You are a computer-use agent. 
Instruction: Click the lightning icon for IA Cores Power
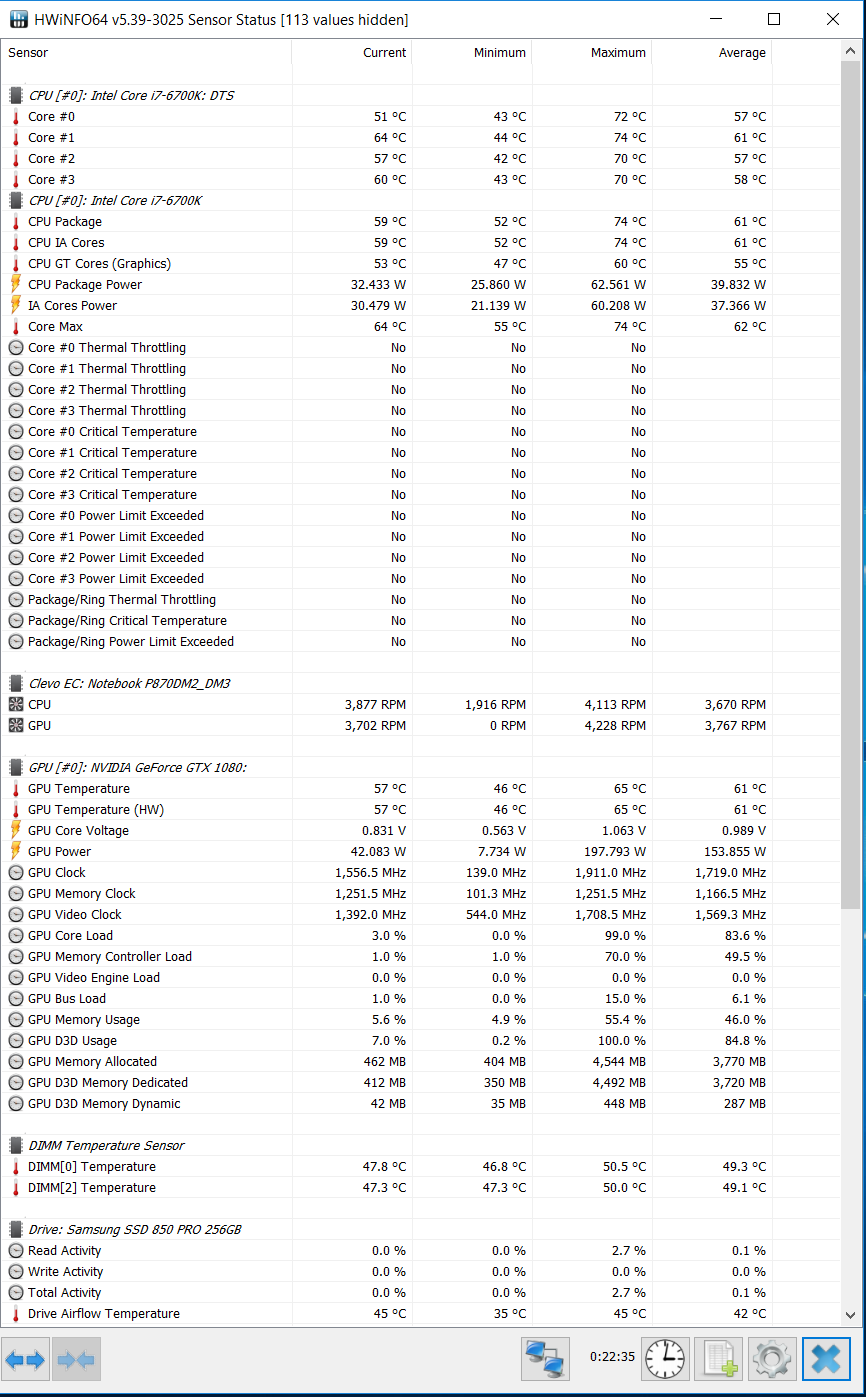click(15, 306)
